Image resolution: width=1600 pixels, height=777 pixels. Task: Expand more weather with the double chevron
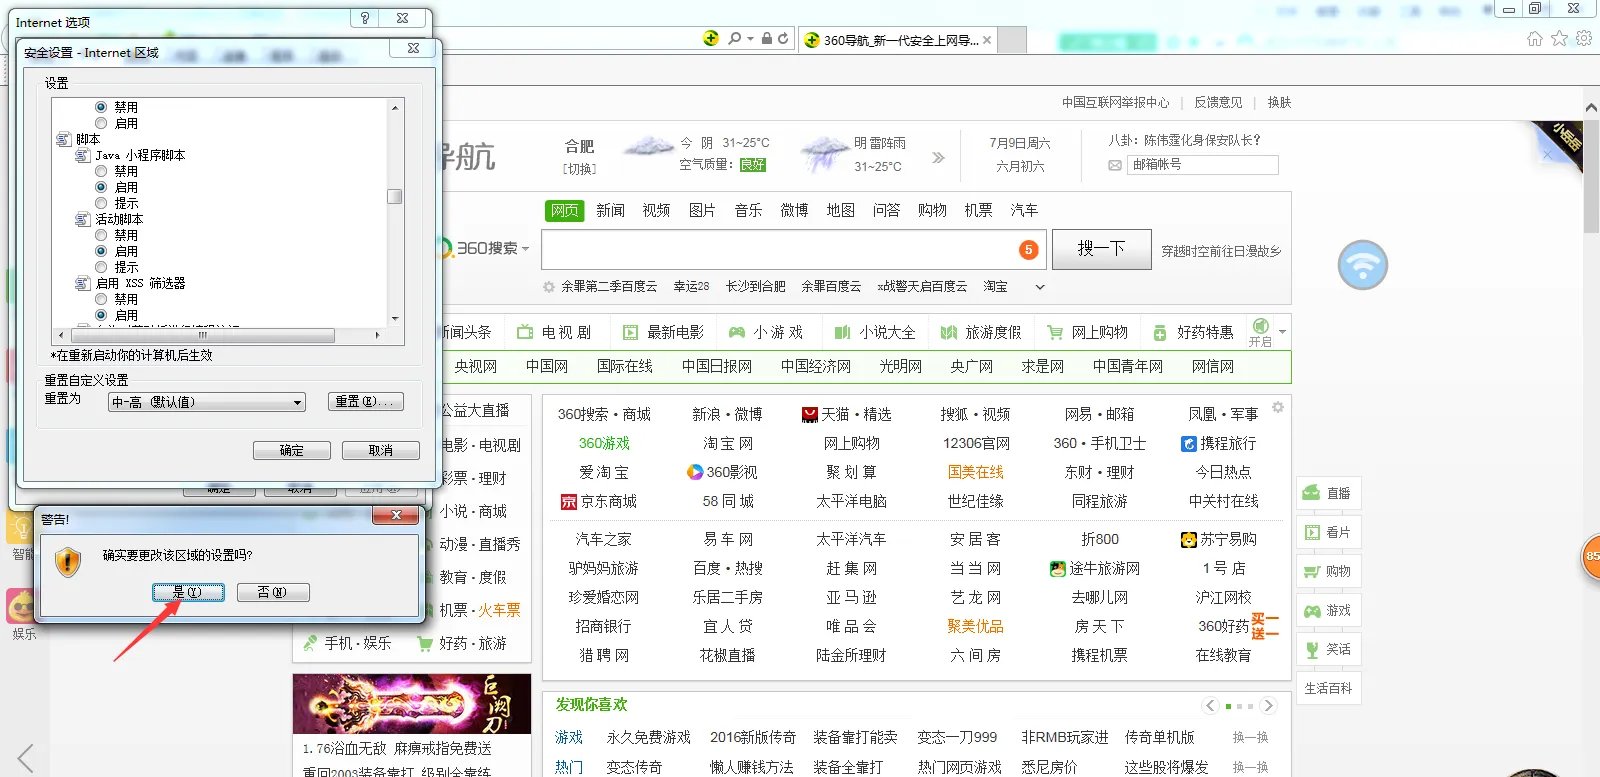[x=938, y=157]
